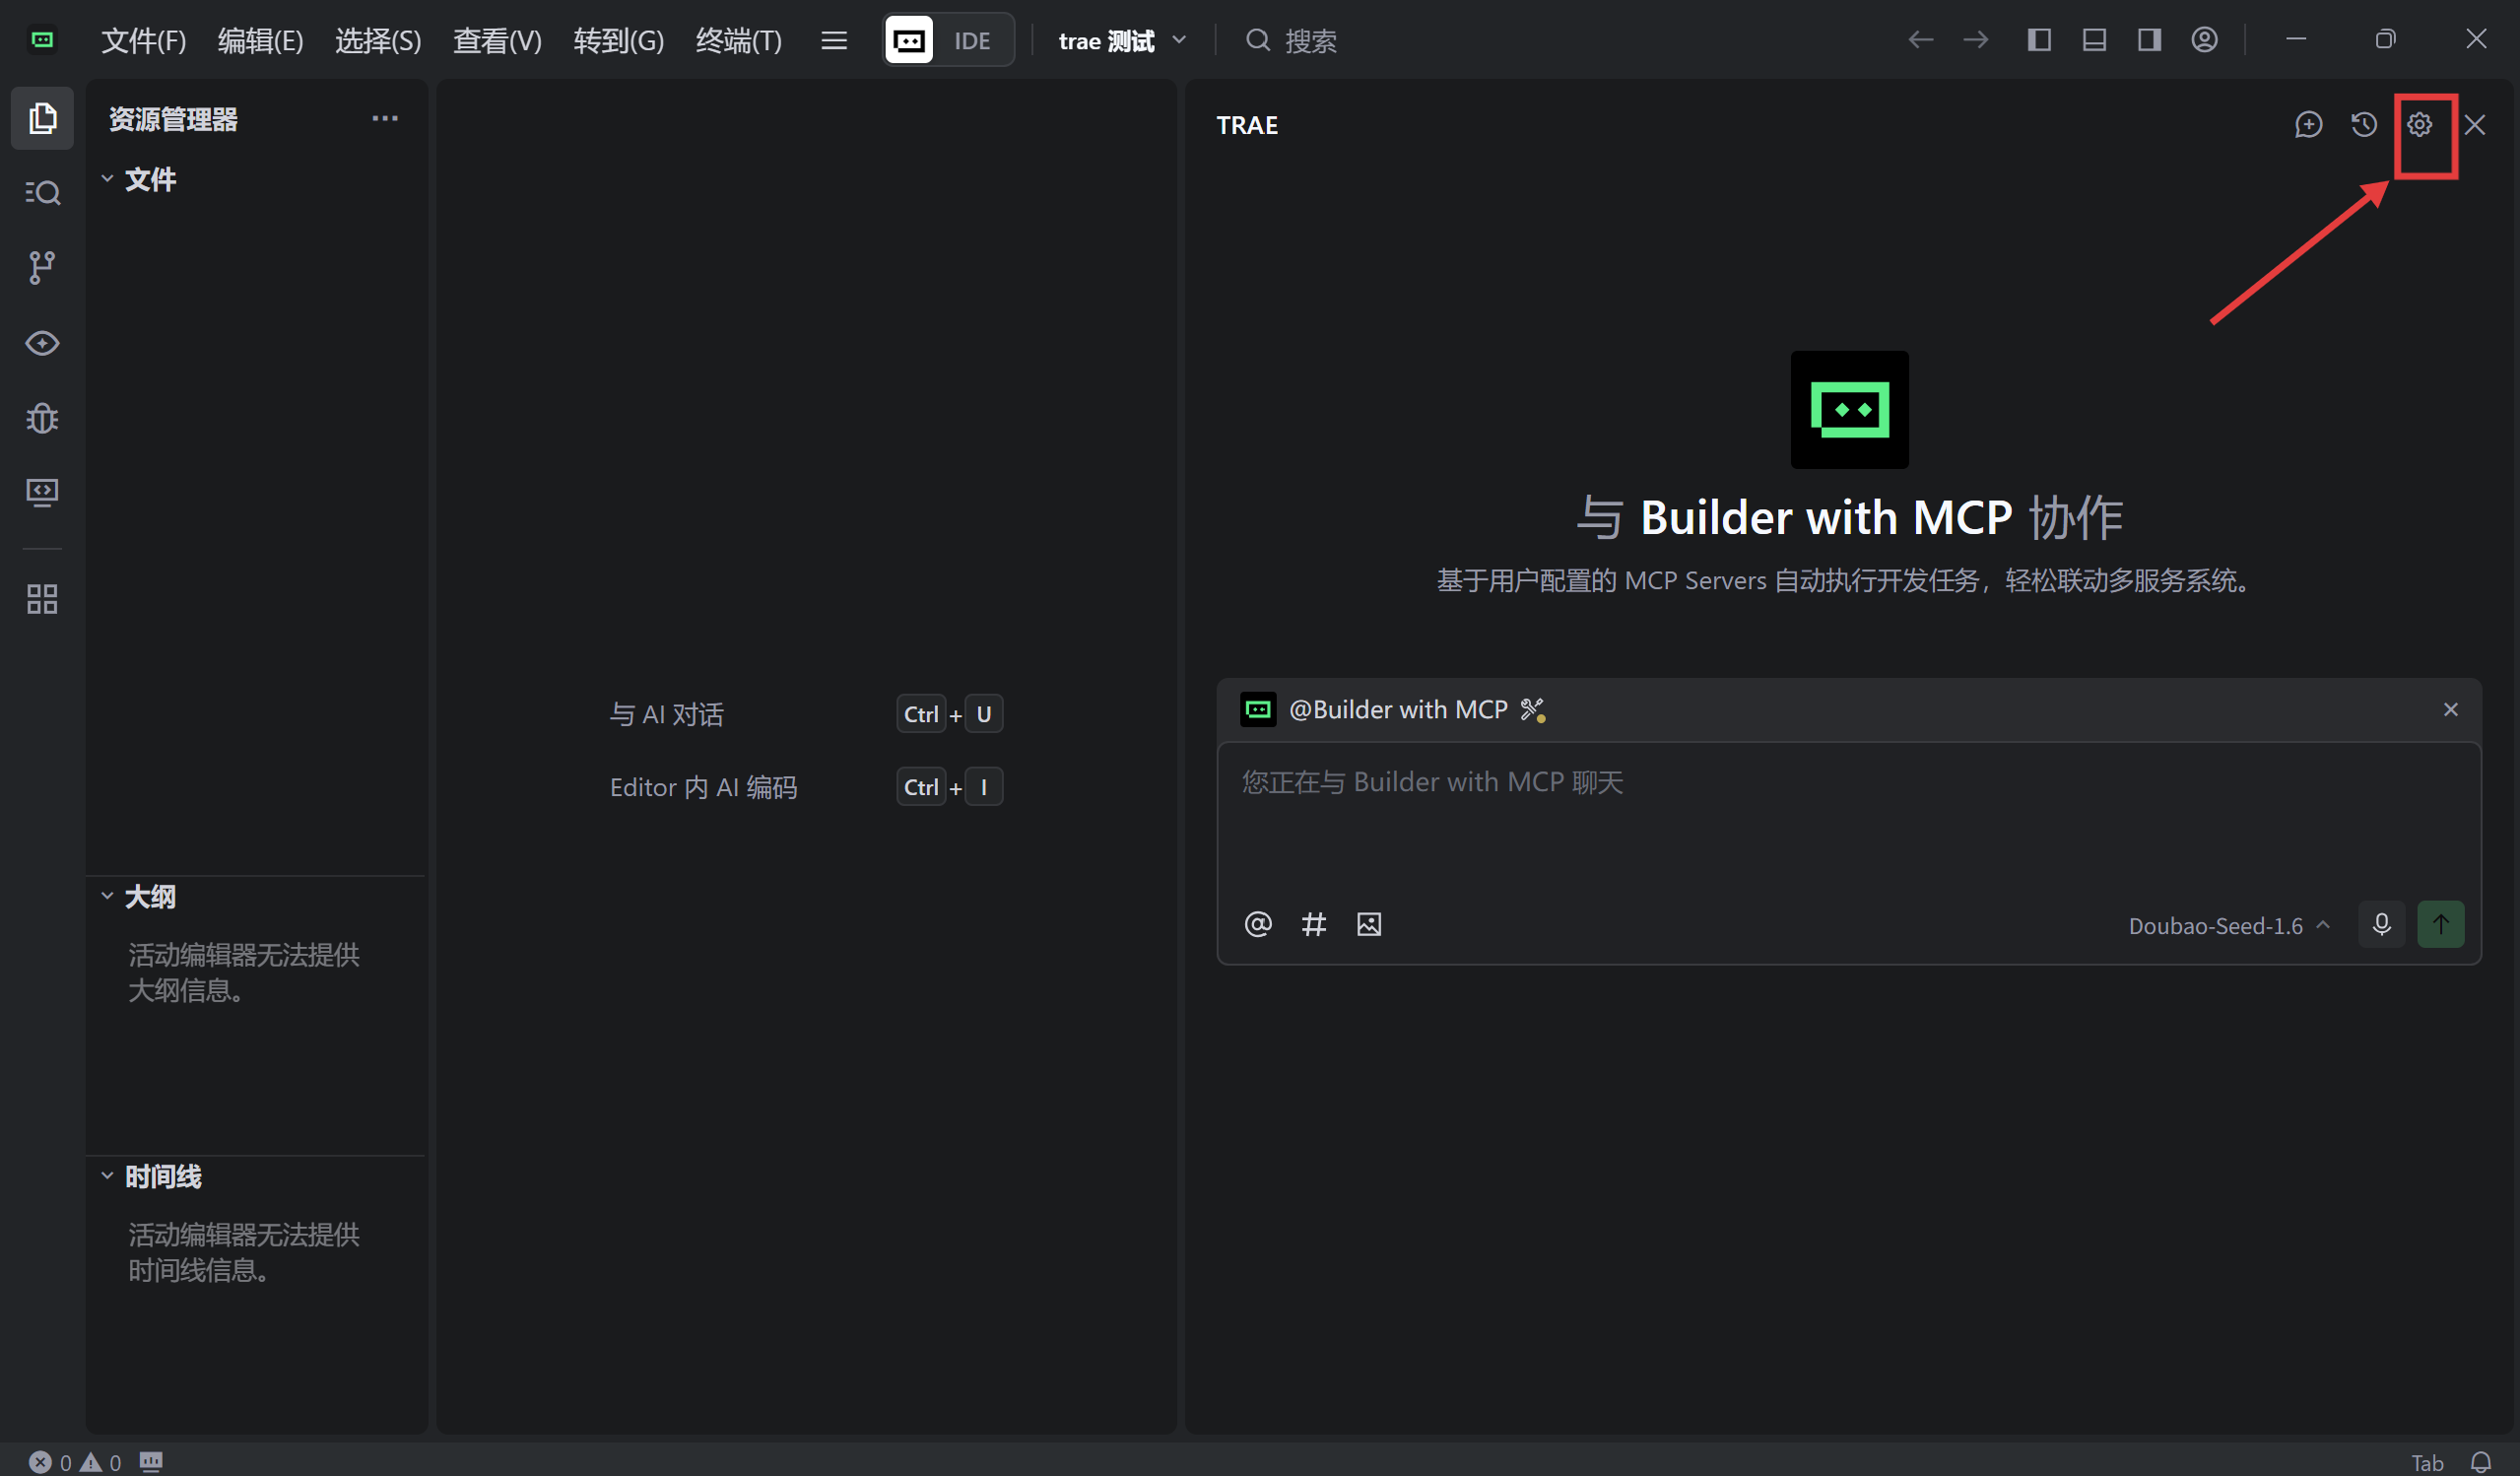Open 终端(T) menu

[738, 40]
